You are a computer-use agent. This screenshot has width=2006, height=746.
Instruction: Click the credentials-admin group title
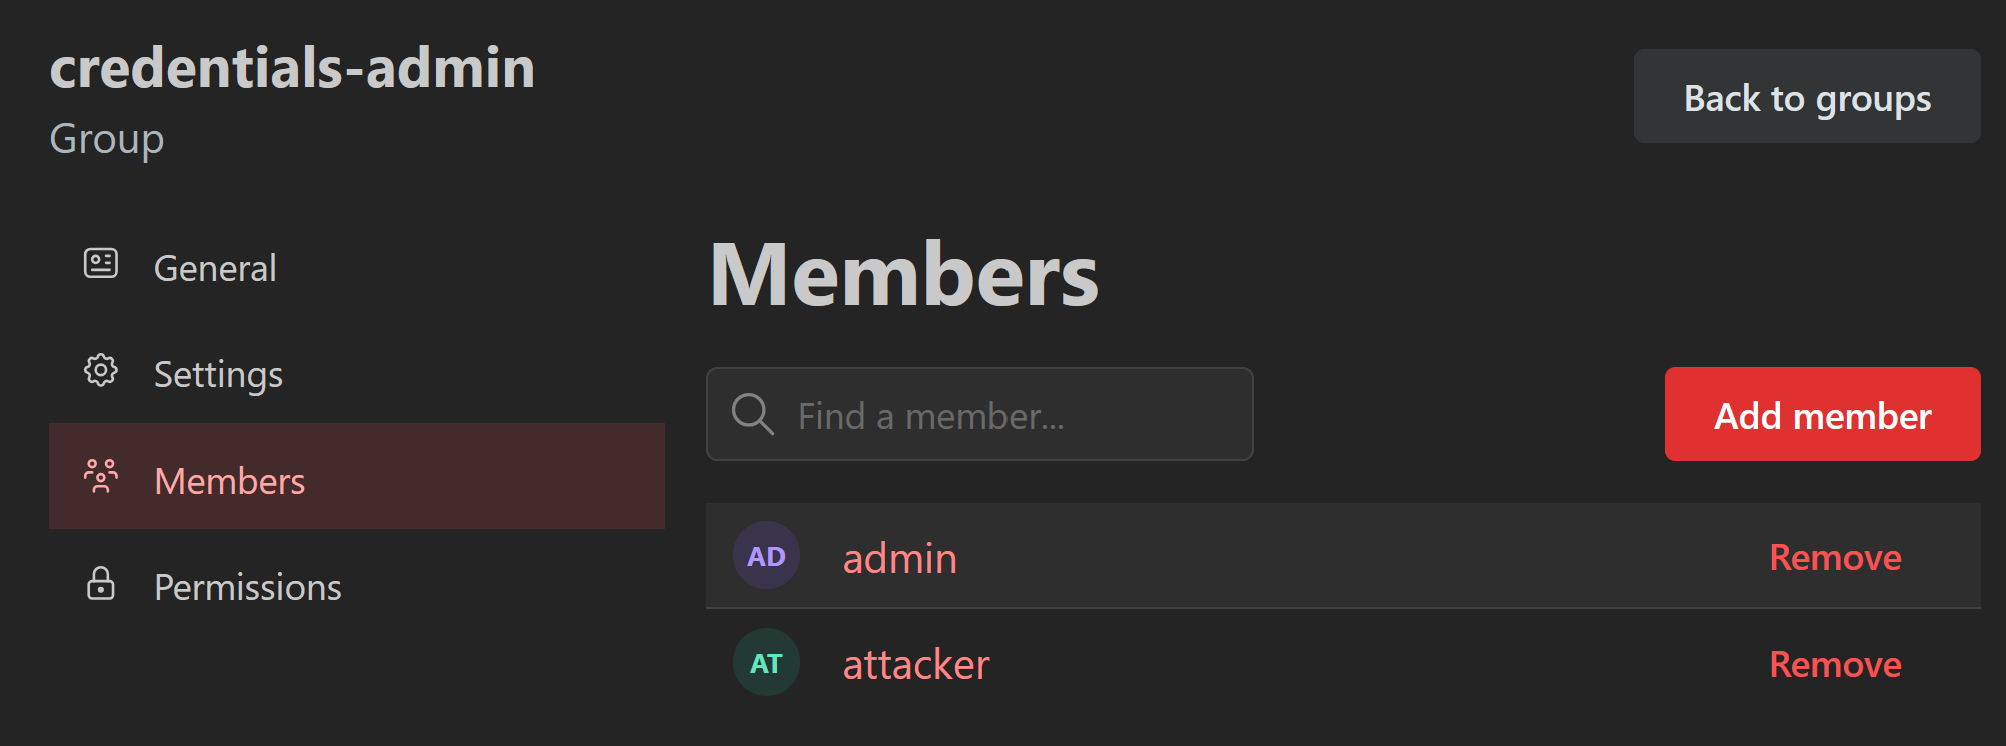(292, 68)
